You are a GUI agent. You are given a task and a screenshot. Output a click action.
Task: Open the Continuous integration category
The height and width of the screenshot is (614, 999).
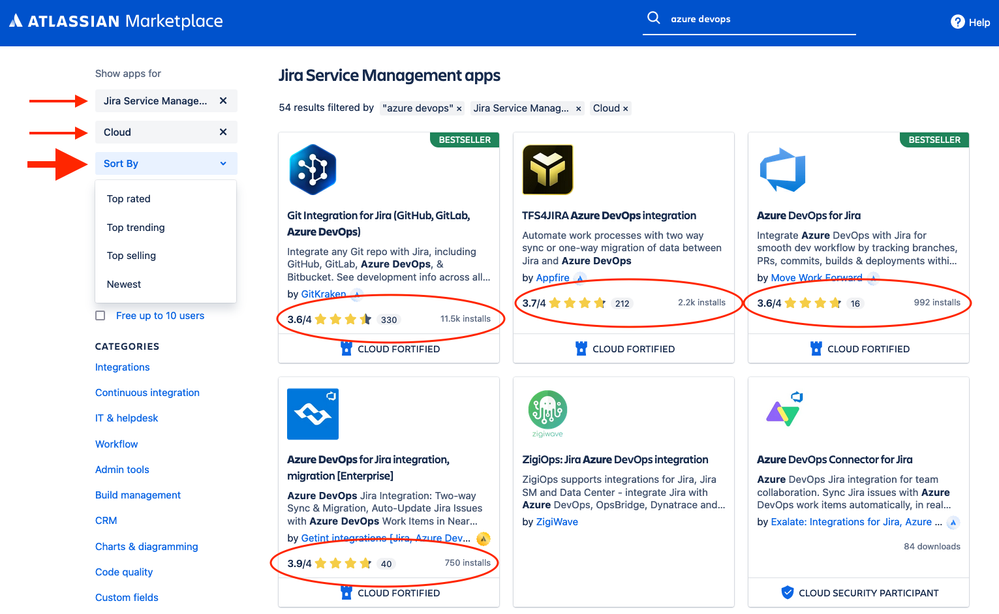click(147, 393)
